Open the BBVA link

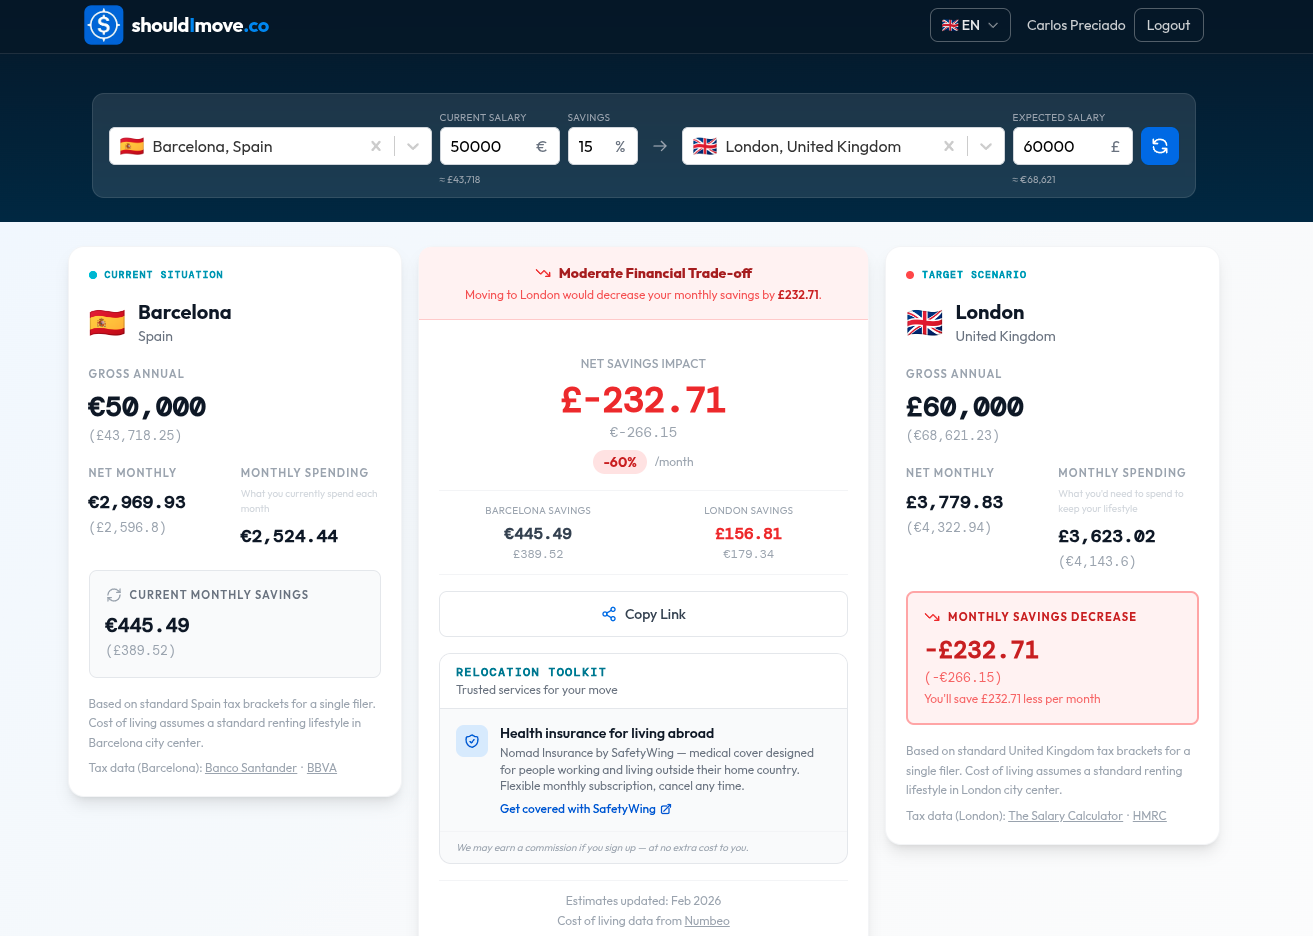coord(322,768)
